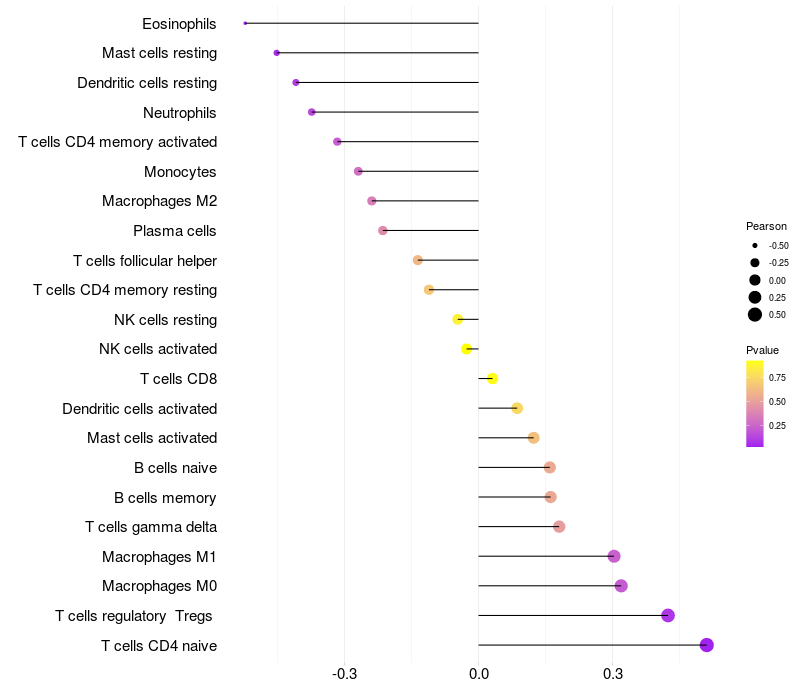800x700 pixels.
Task: Select the T cells CD4 naive dot
Action: [707, 645]
